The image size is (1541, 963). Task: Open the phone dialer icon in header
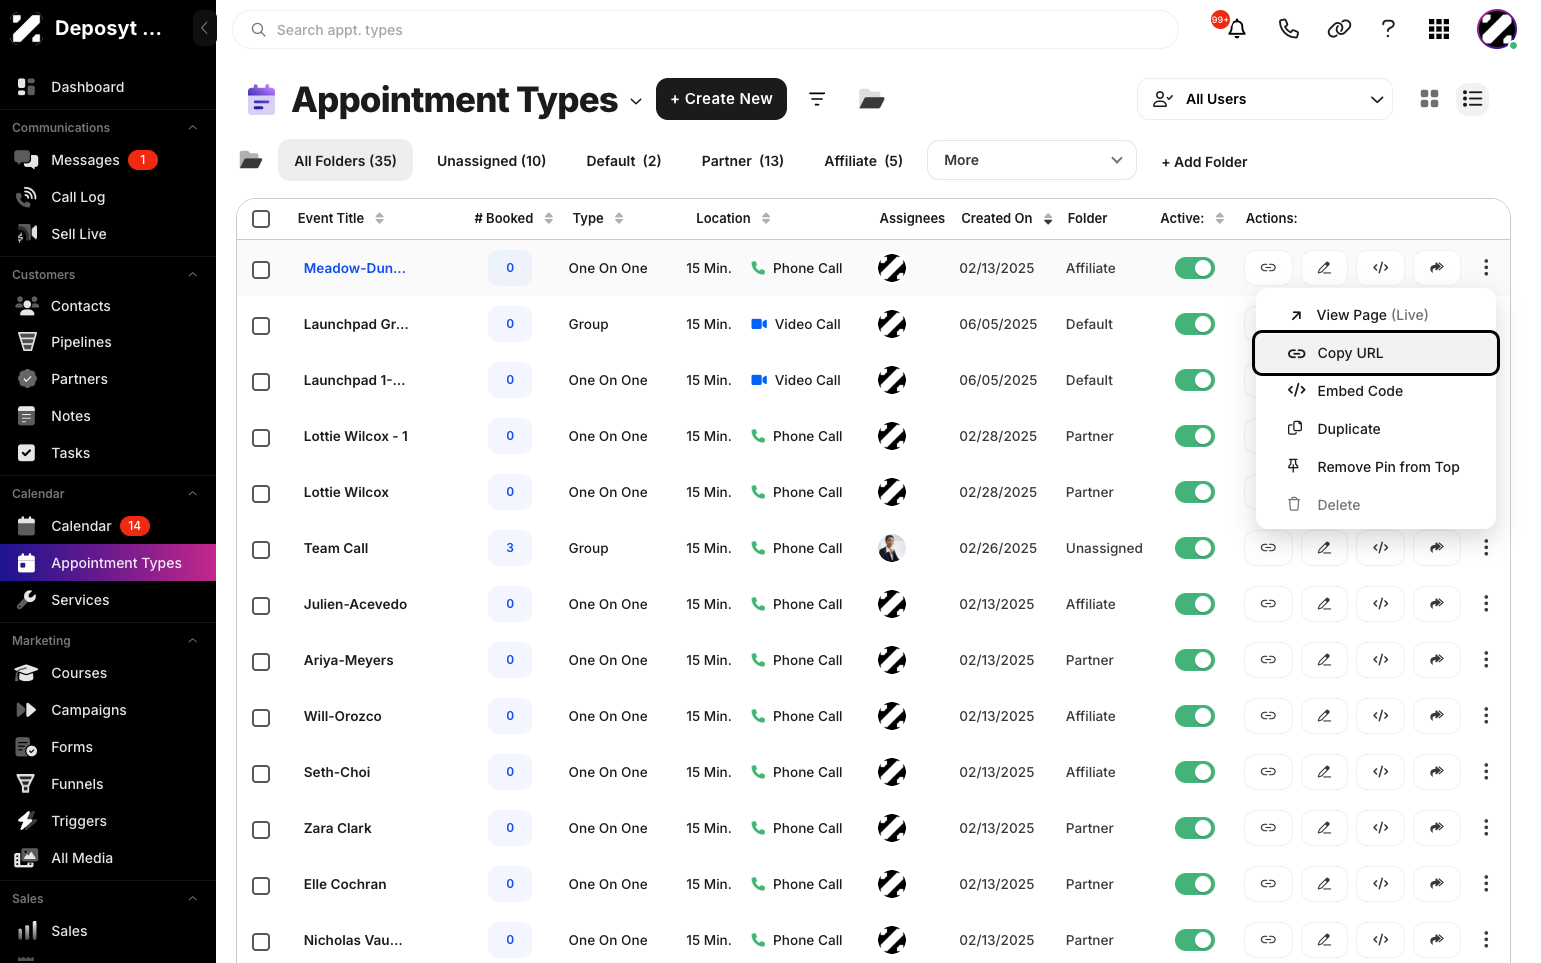point(1289,29)
